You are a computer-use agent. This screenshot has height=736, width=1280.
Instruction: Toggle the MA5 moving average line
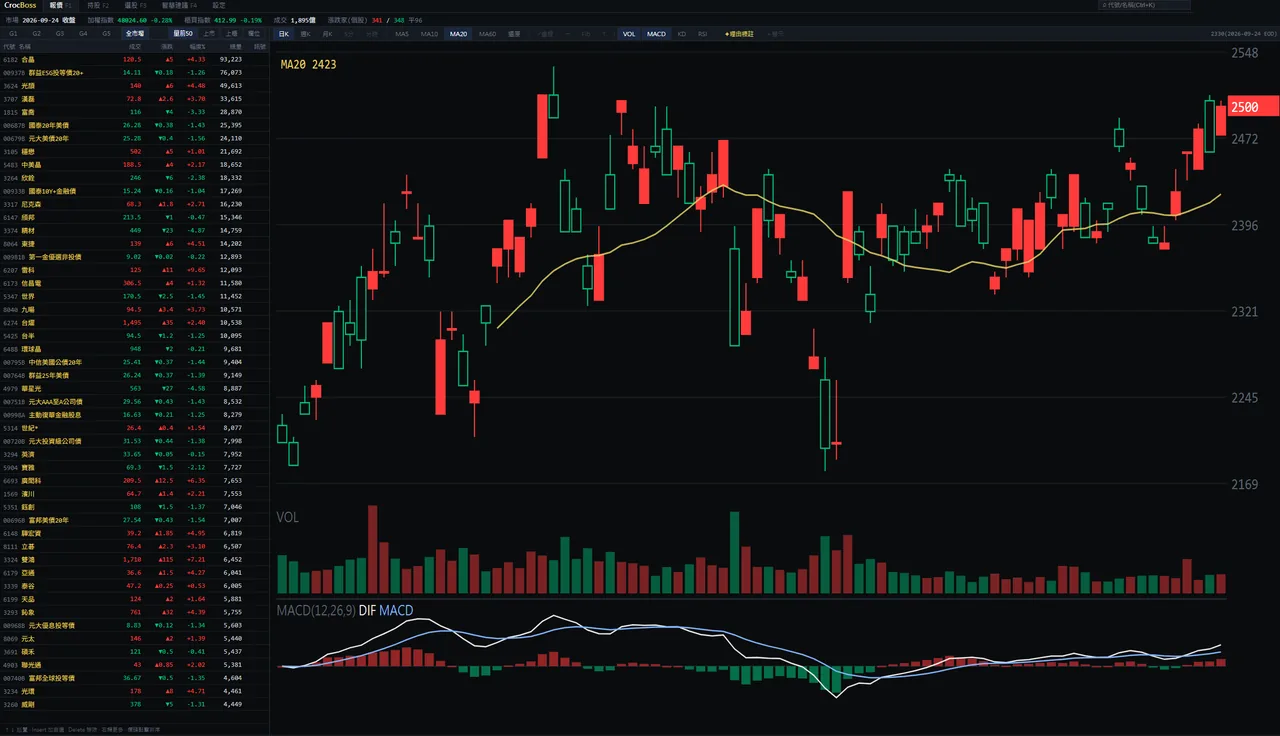click(402, 34)
